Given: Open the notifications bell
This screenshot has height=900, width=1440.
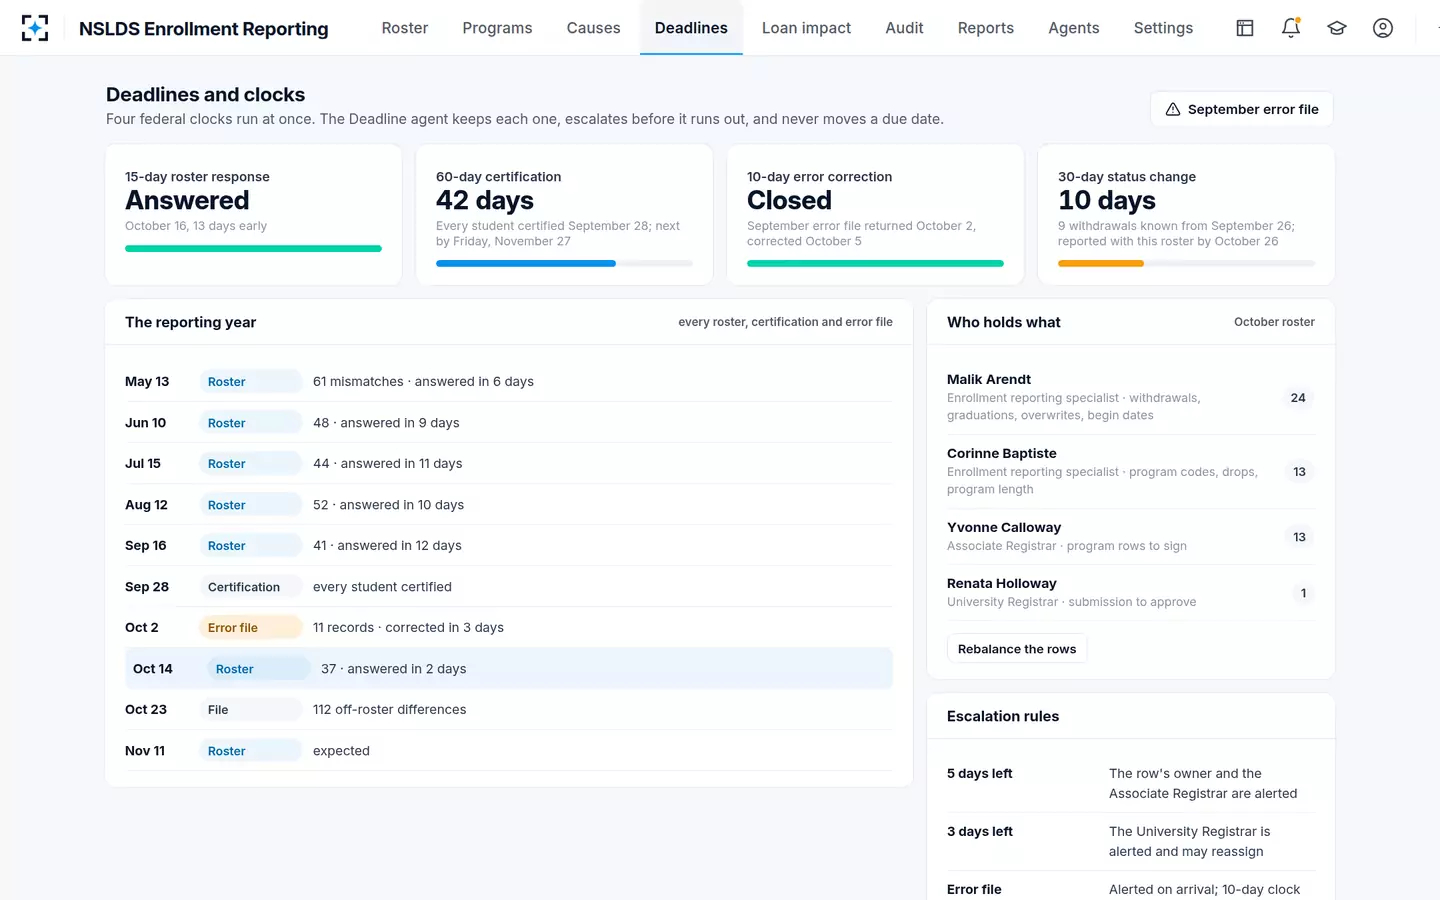Looking at the screenshot, I should click(1291, 28).
